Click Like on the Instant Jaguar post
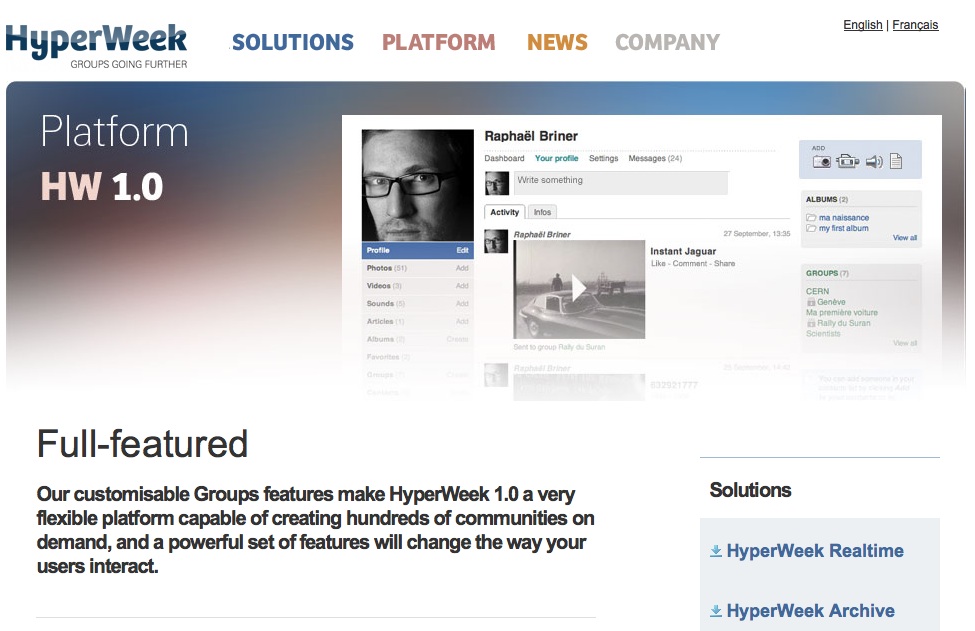The width and height of the screenshot is (975, 631). click(658, 264)
